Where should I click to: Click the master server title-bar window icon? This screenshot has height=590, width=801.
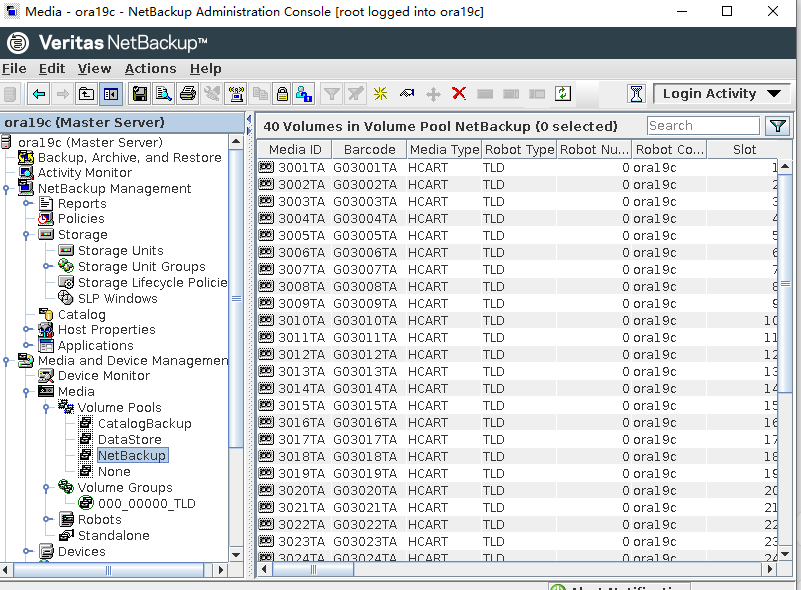click(x=11, y=11)
